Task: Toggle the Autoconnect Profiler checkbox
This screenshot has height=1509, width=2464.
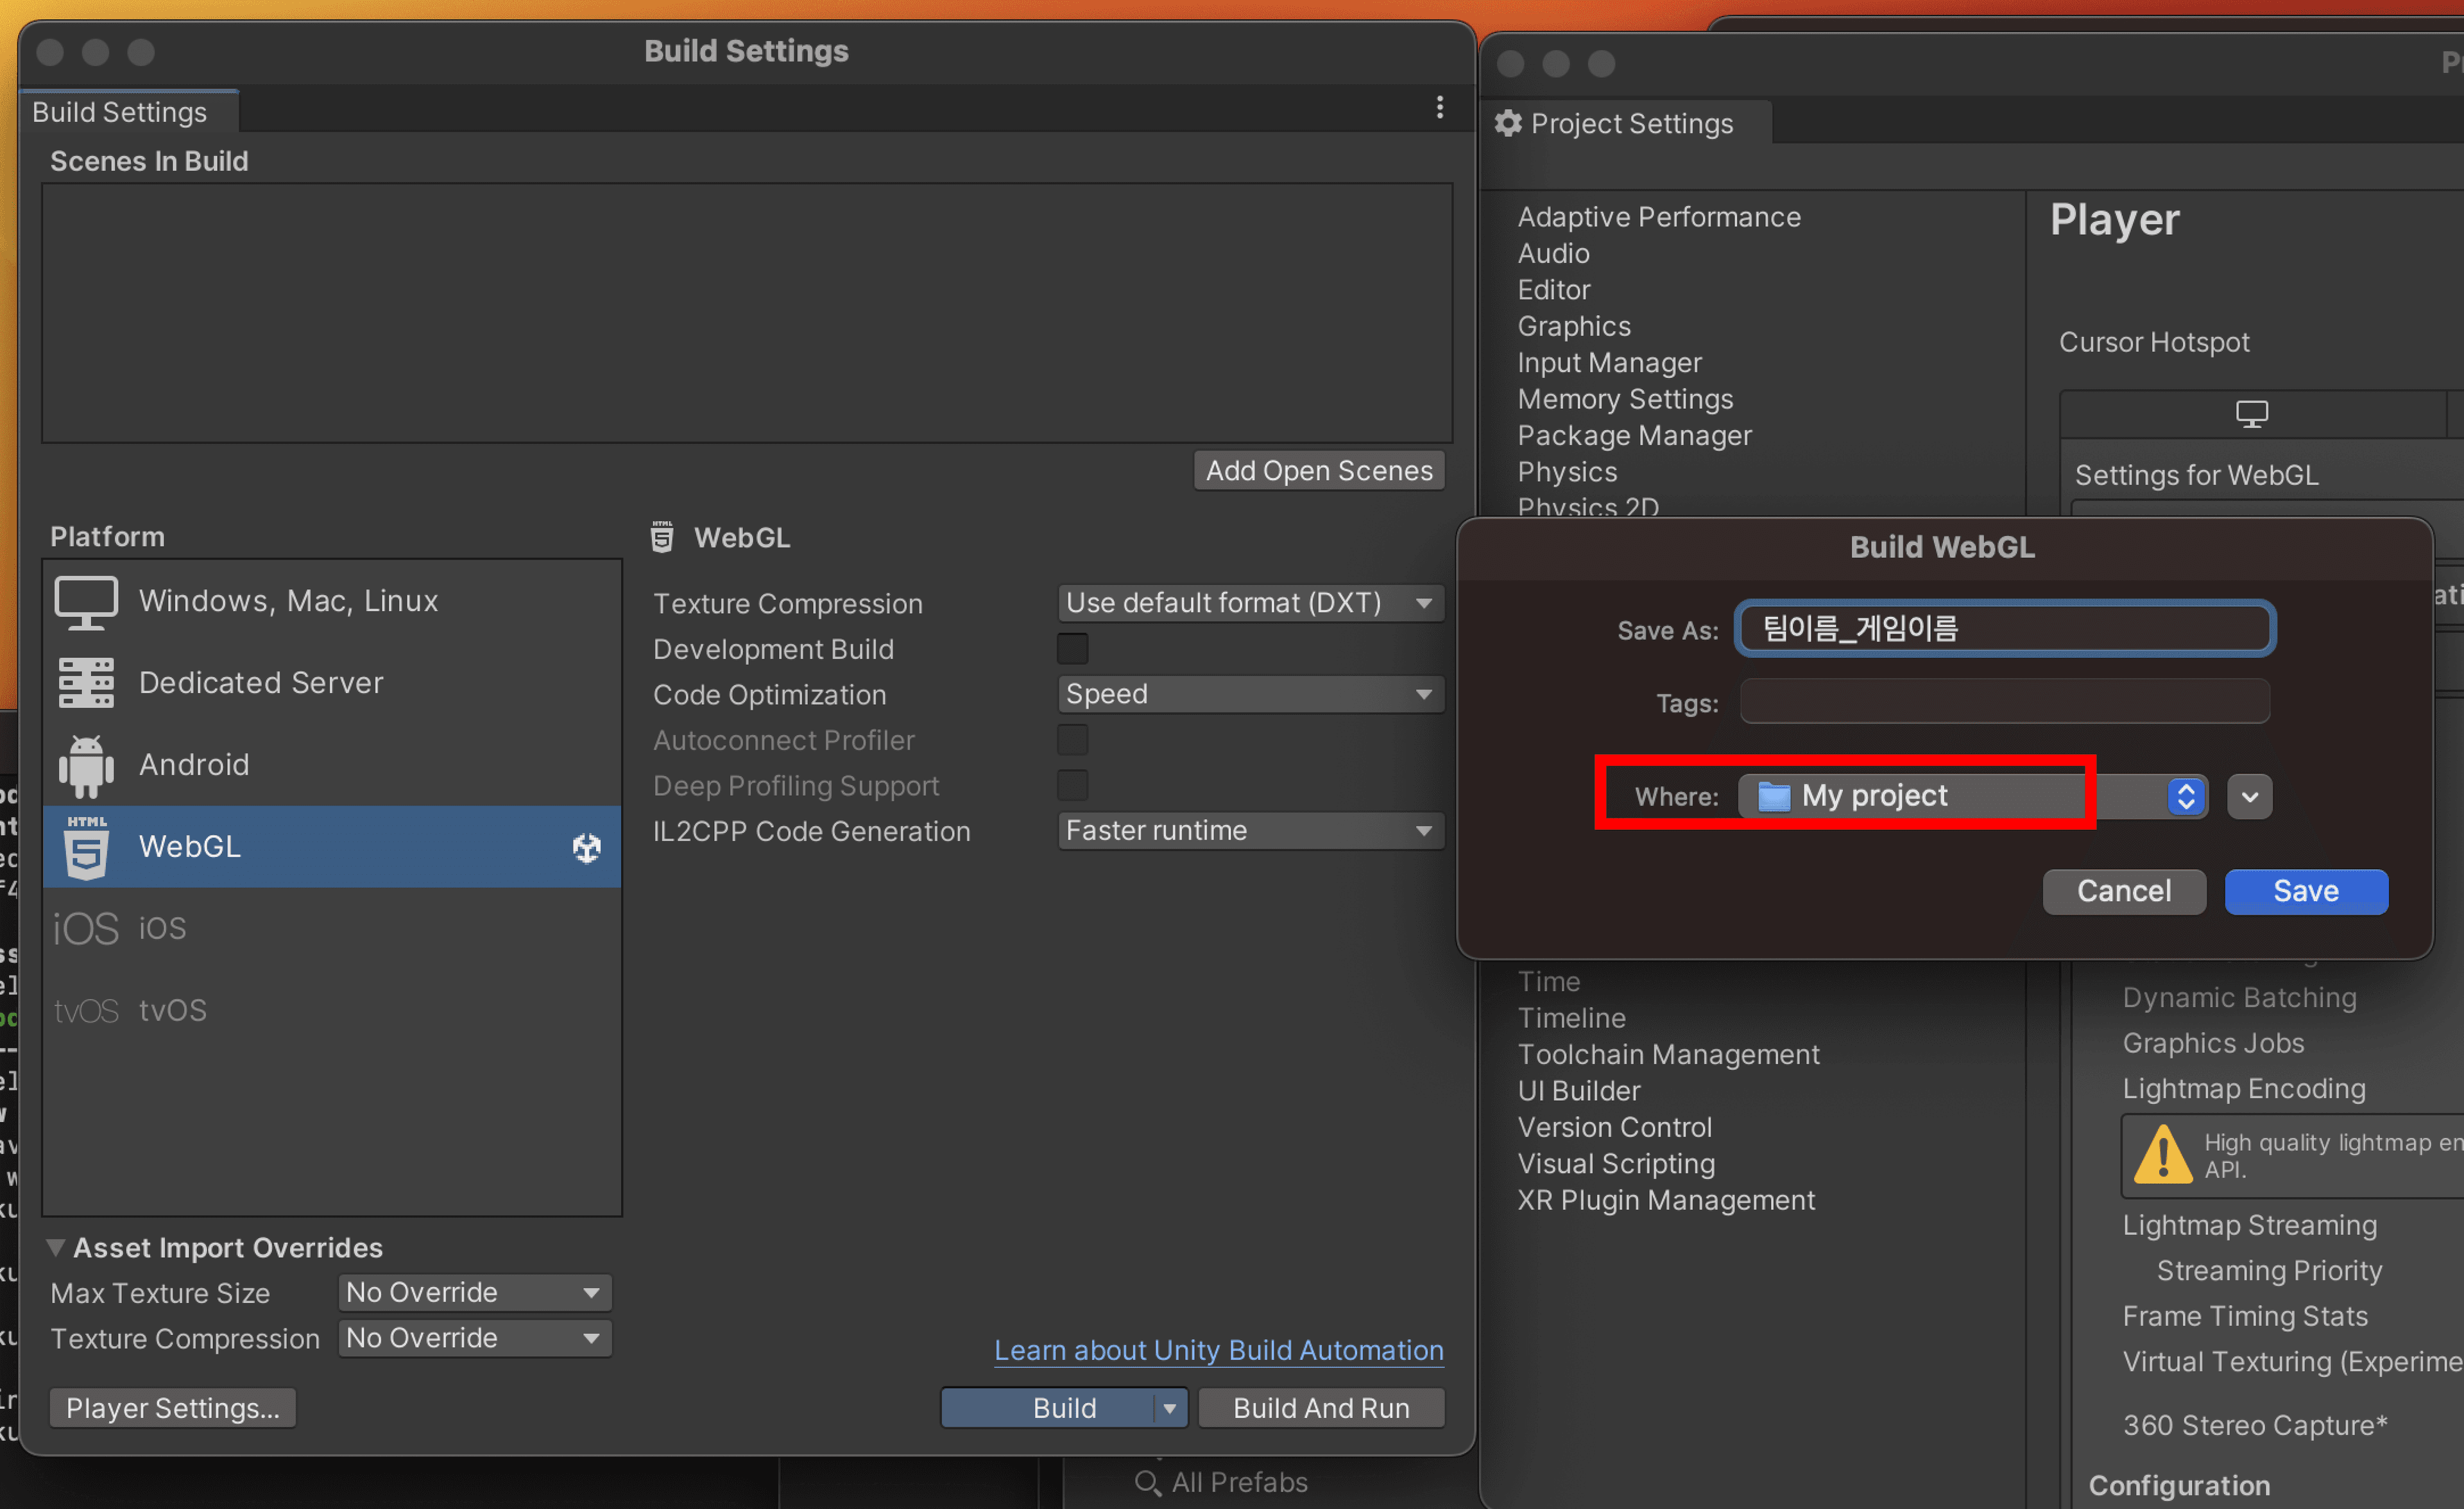Action: pyautogui.click(x=1072, y=740)
